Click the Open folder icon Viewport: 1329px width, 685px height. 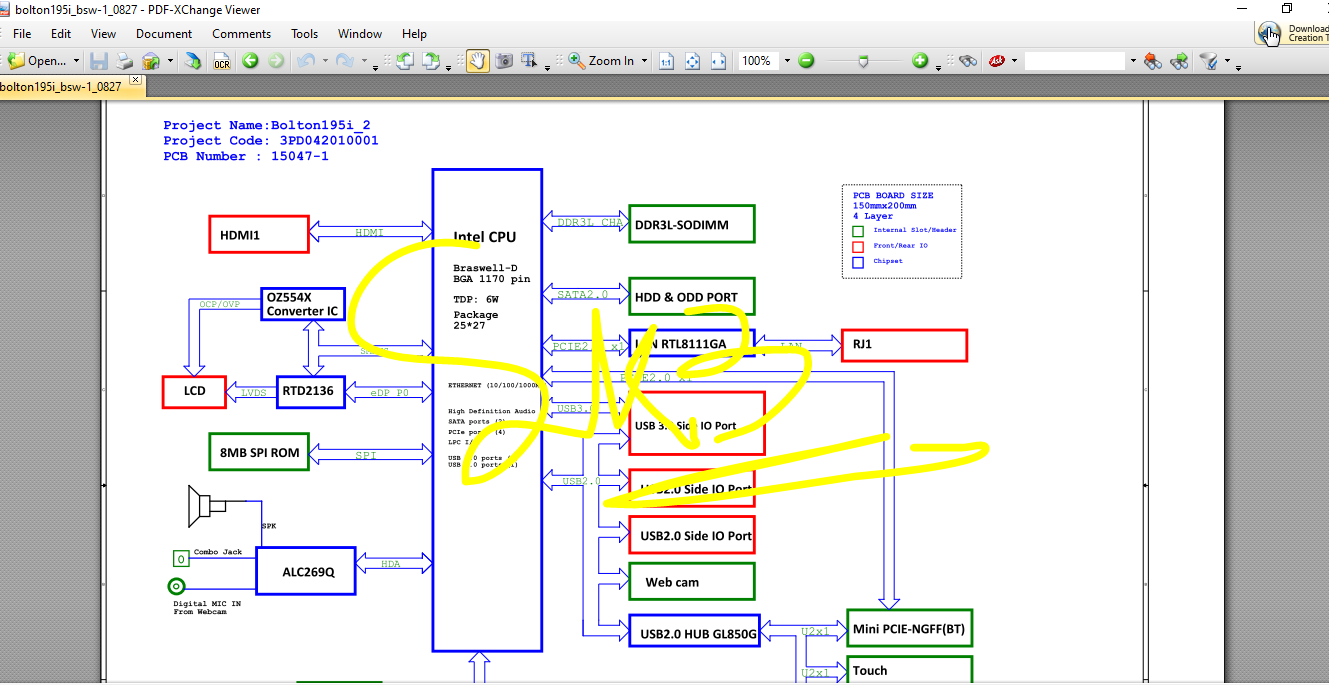pyautogui.click(x=17, y=61)
